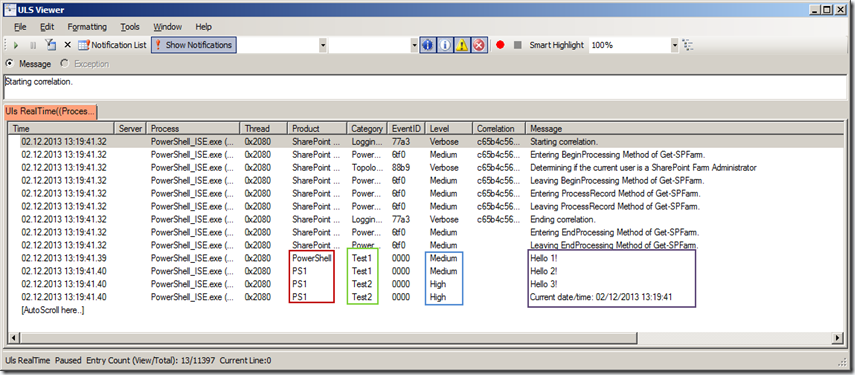Click the Product column header
Viewport: 855px width, 375px height.
point(317,129)
